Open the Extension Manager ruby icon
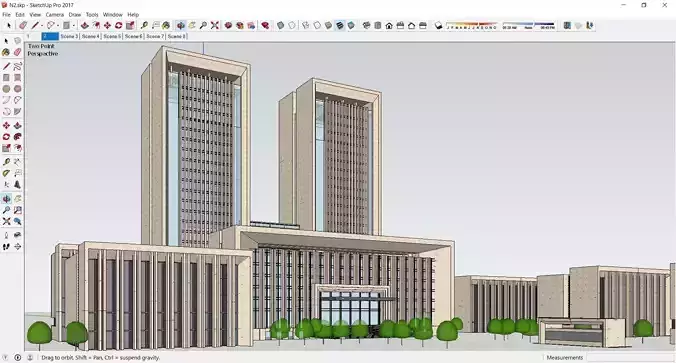This screenshot has height=363, width=676. 266,25
